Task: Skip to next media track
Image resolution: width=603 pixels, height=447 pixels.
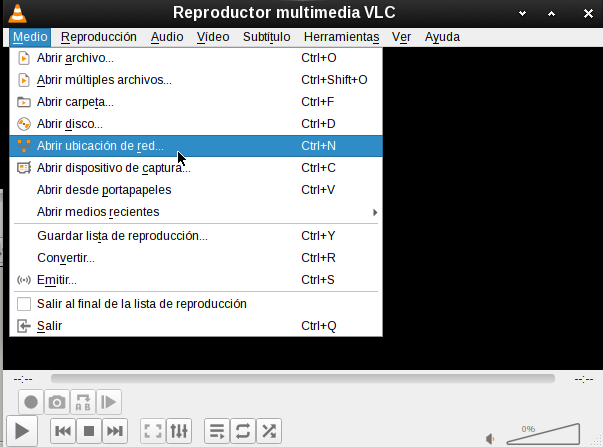Action: click(x=115, y=431)
